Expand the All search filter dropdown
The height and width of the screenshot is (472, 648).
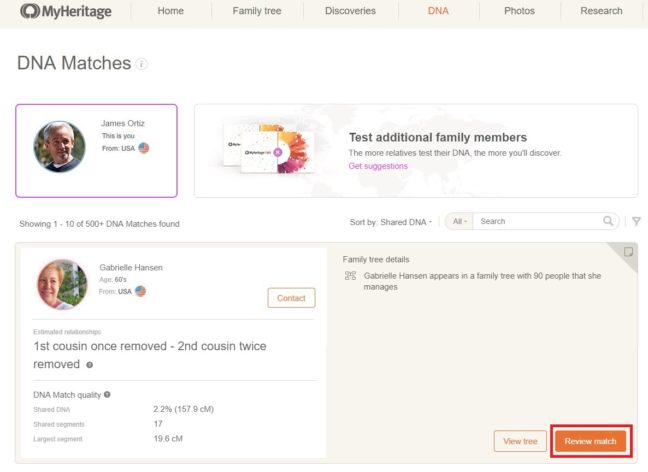(x=458, y=221)
